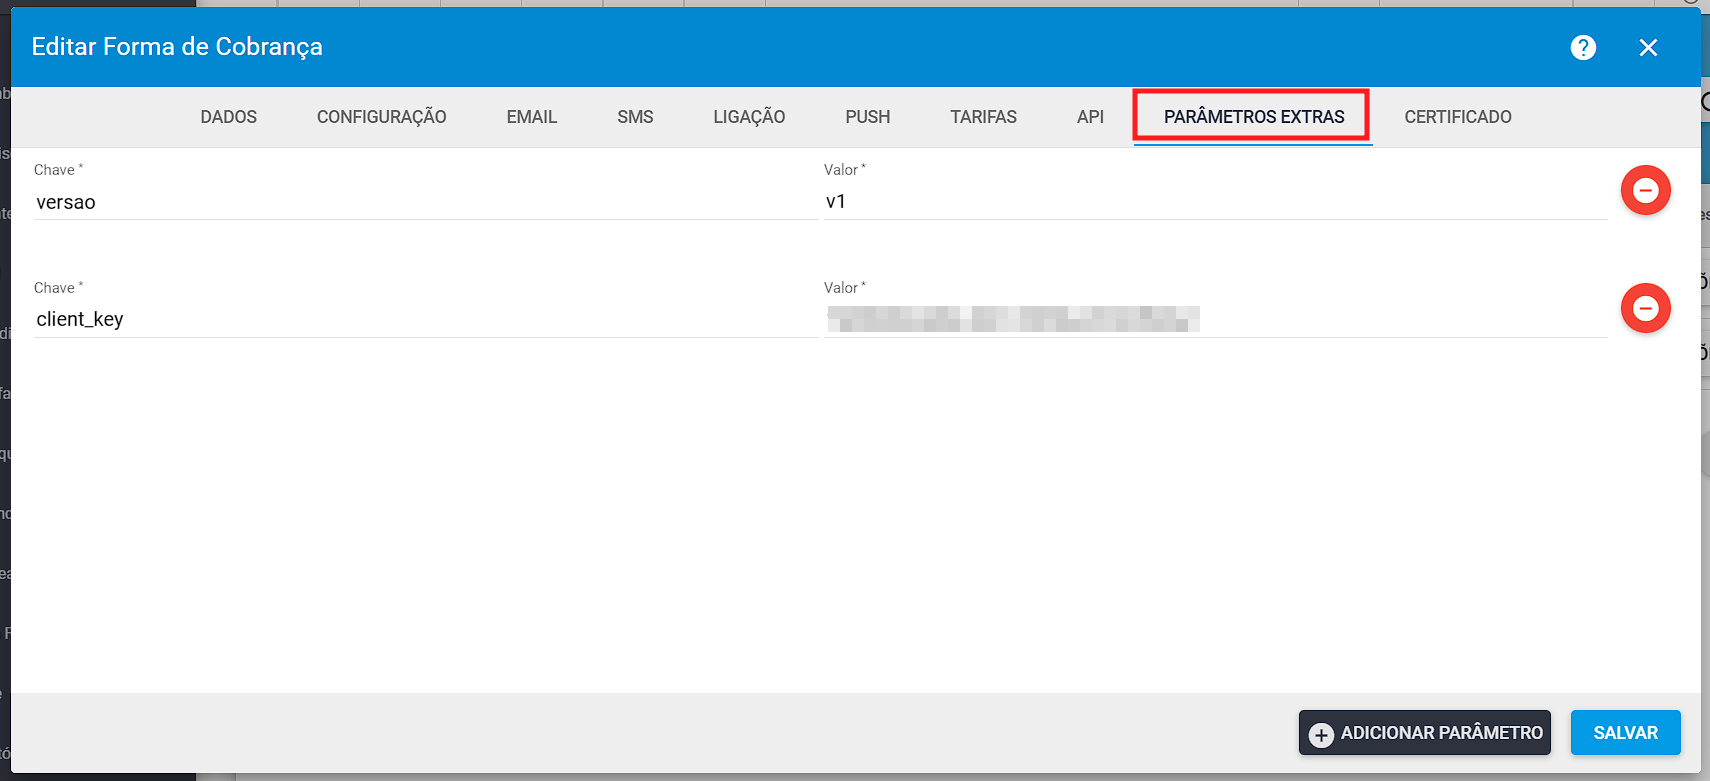Focus the Valor field for client_key
This screenshot has height=781, width=1710.
[1215, 319]
